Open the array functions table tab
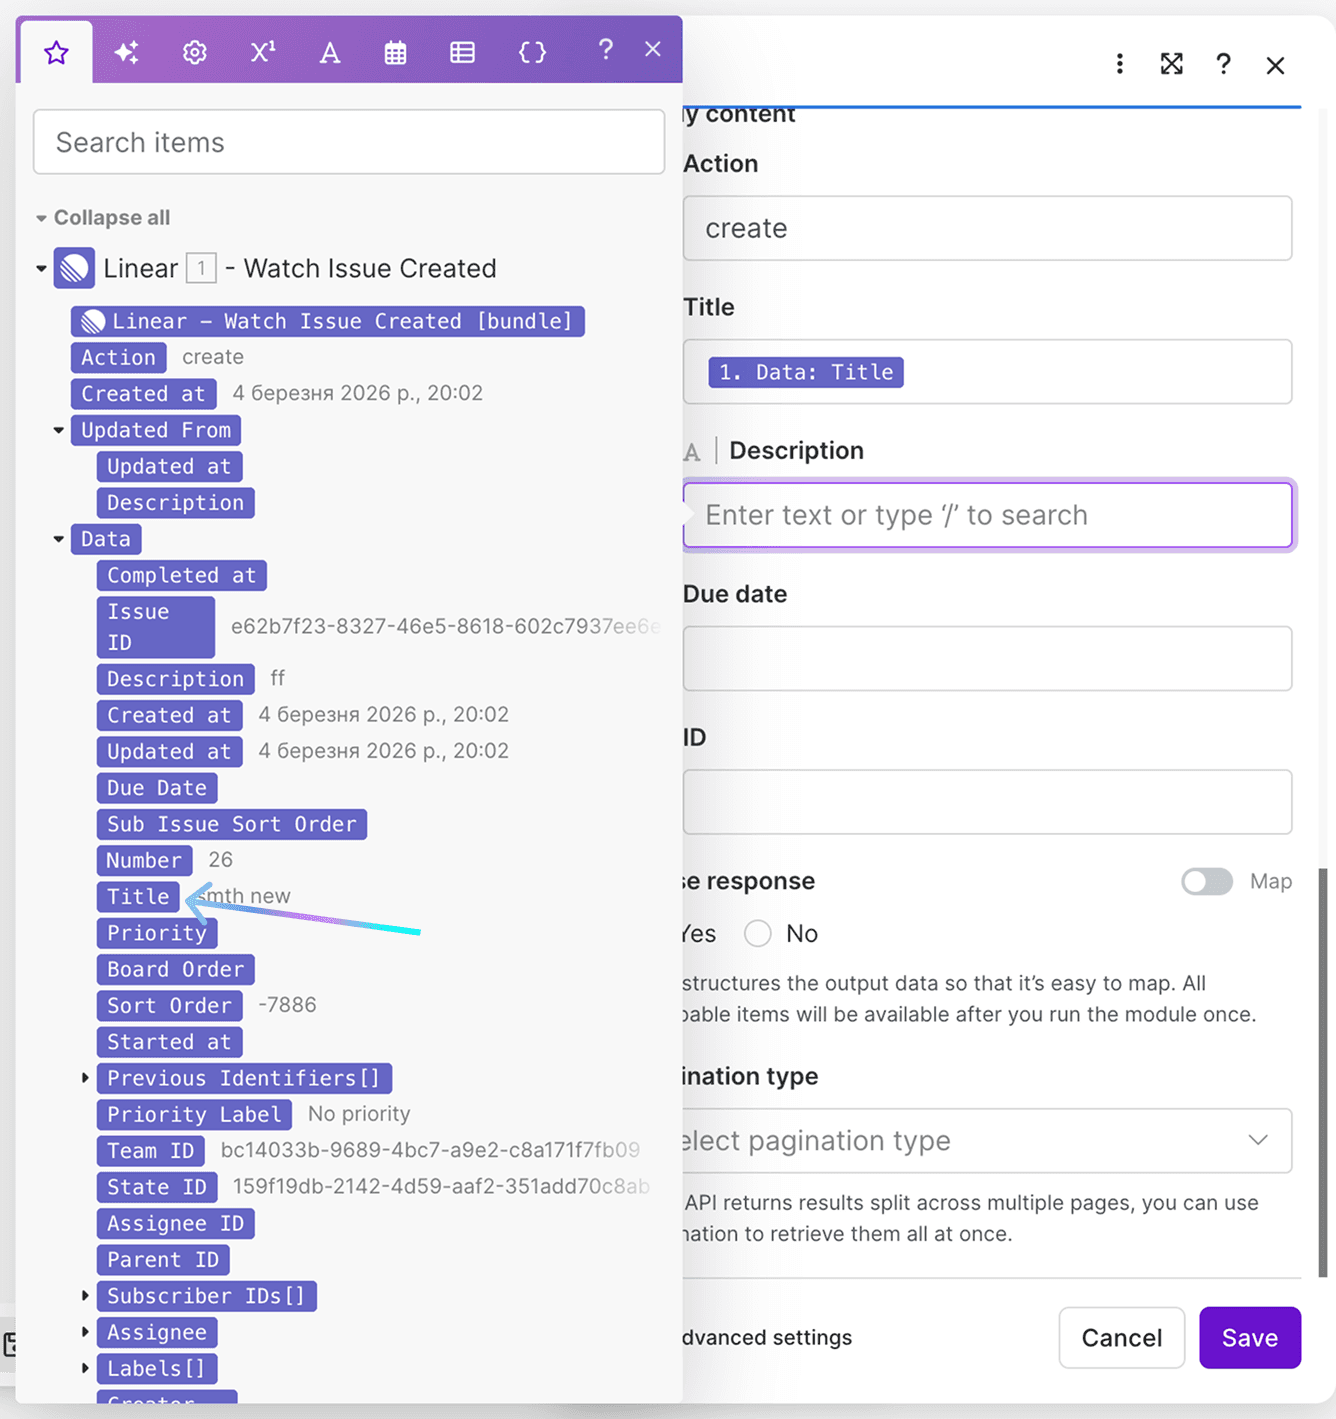 (462, 52)
